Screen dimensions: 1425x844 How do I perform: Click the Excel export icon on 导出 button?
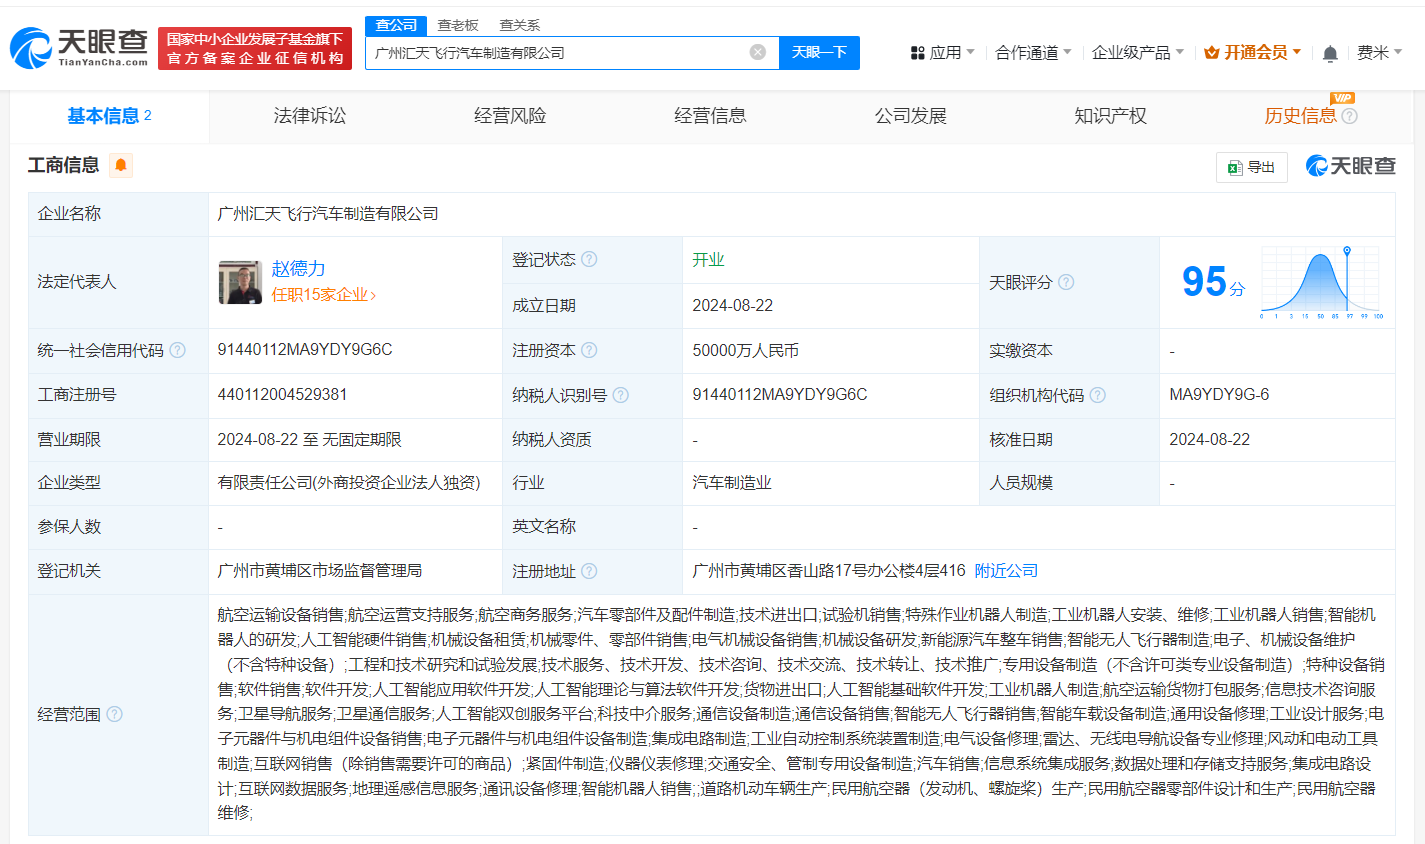point(1234,167)
